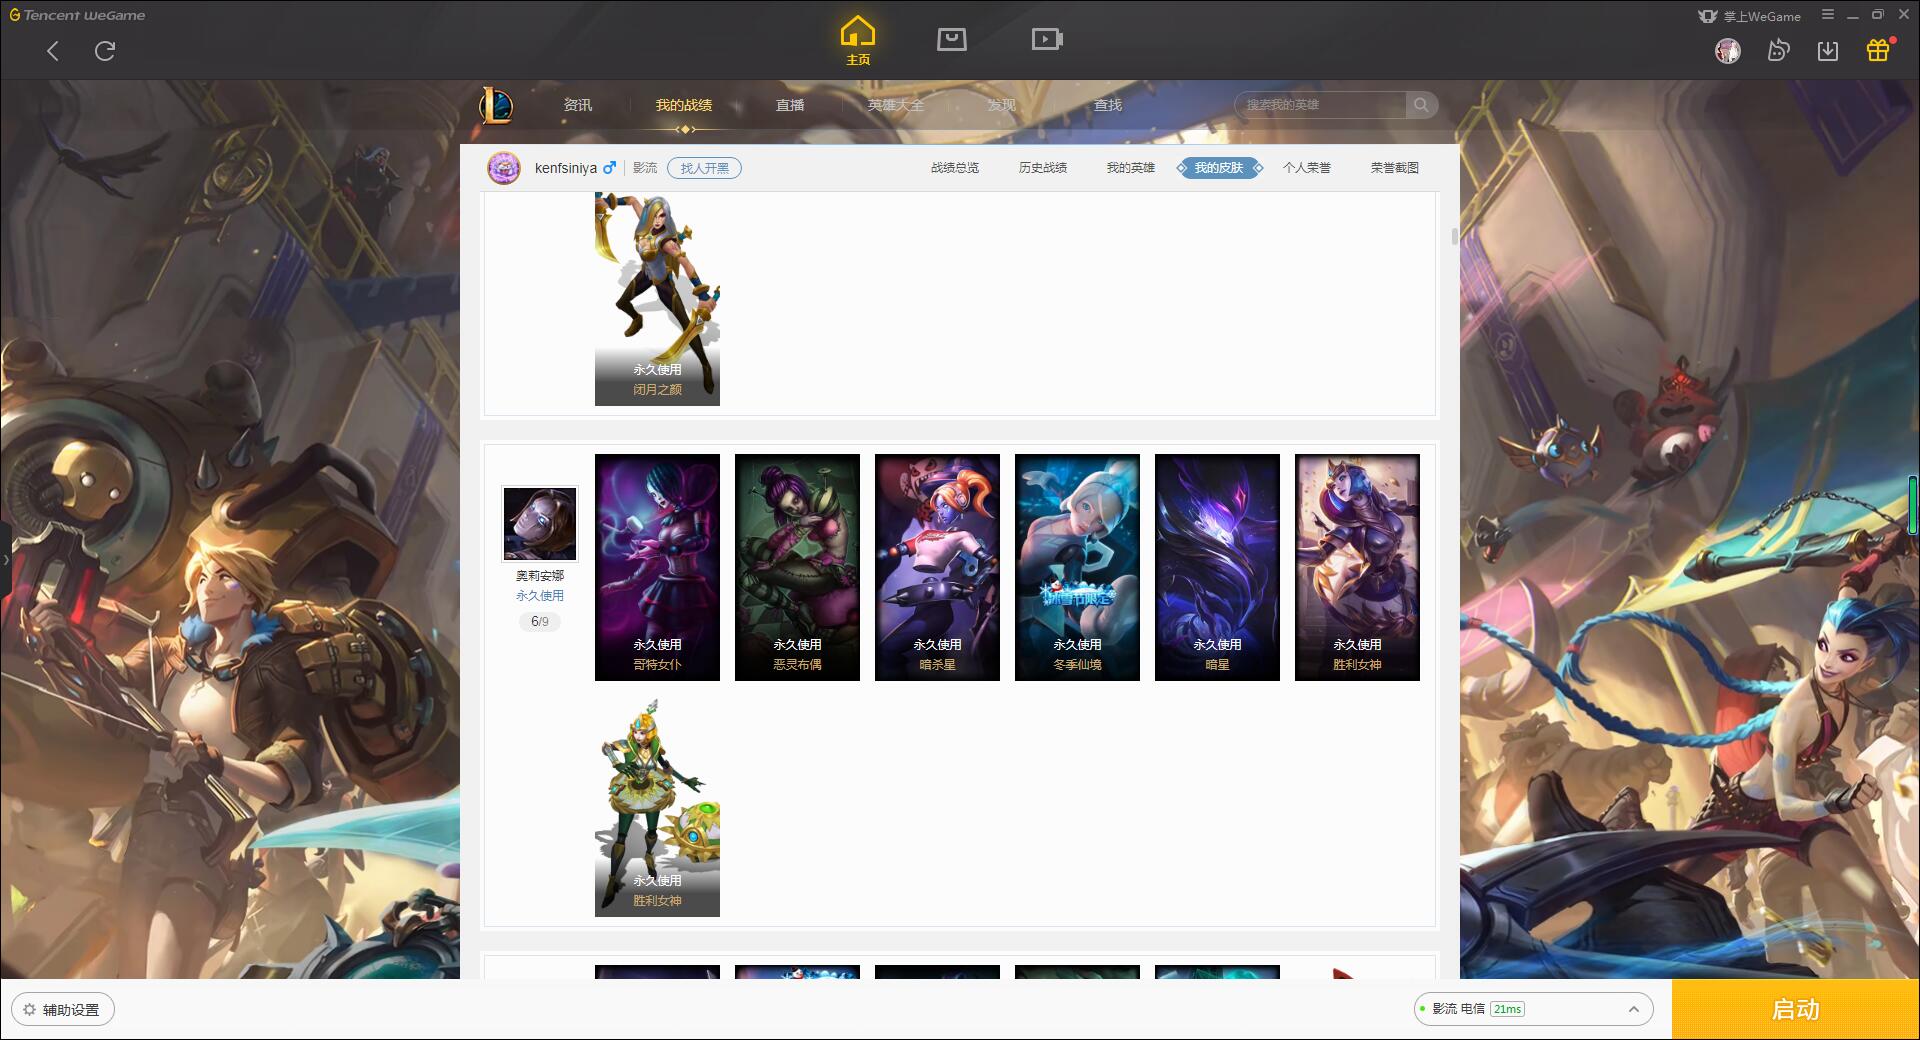Open the gift box icon
Image resolution: width=1920 pixels, height=1040 pixels.
1878,50
